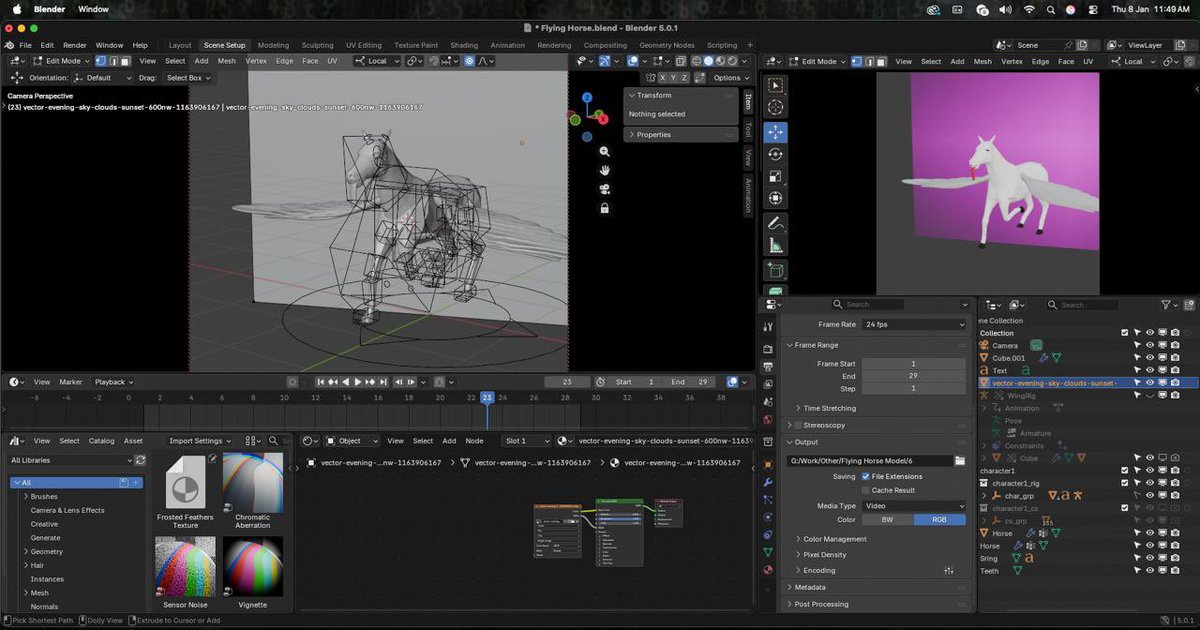
Task: Enable the Stereoscopy checkbox
Action: click(x=797, y=425)
